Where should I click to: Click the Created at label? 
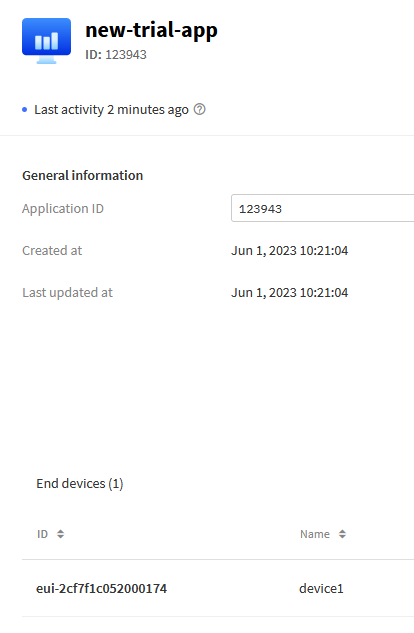[52, 250]
